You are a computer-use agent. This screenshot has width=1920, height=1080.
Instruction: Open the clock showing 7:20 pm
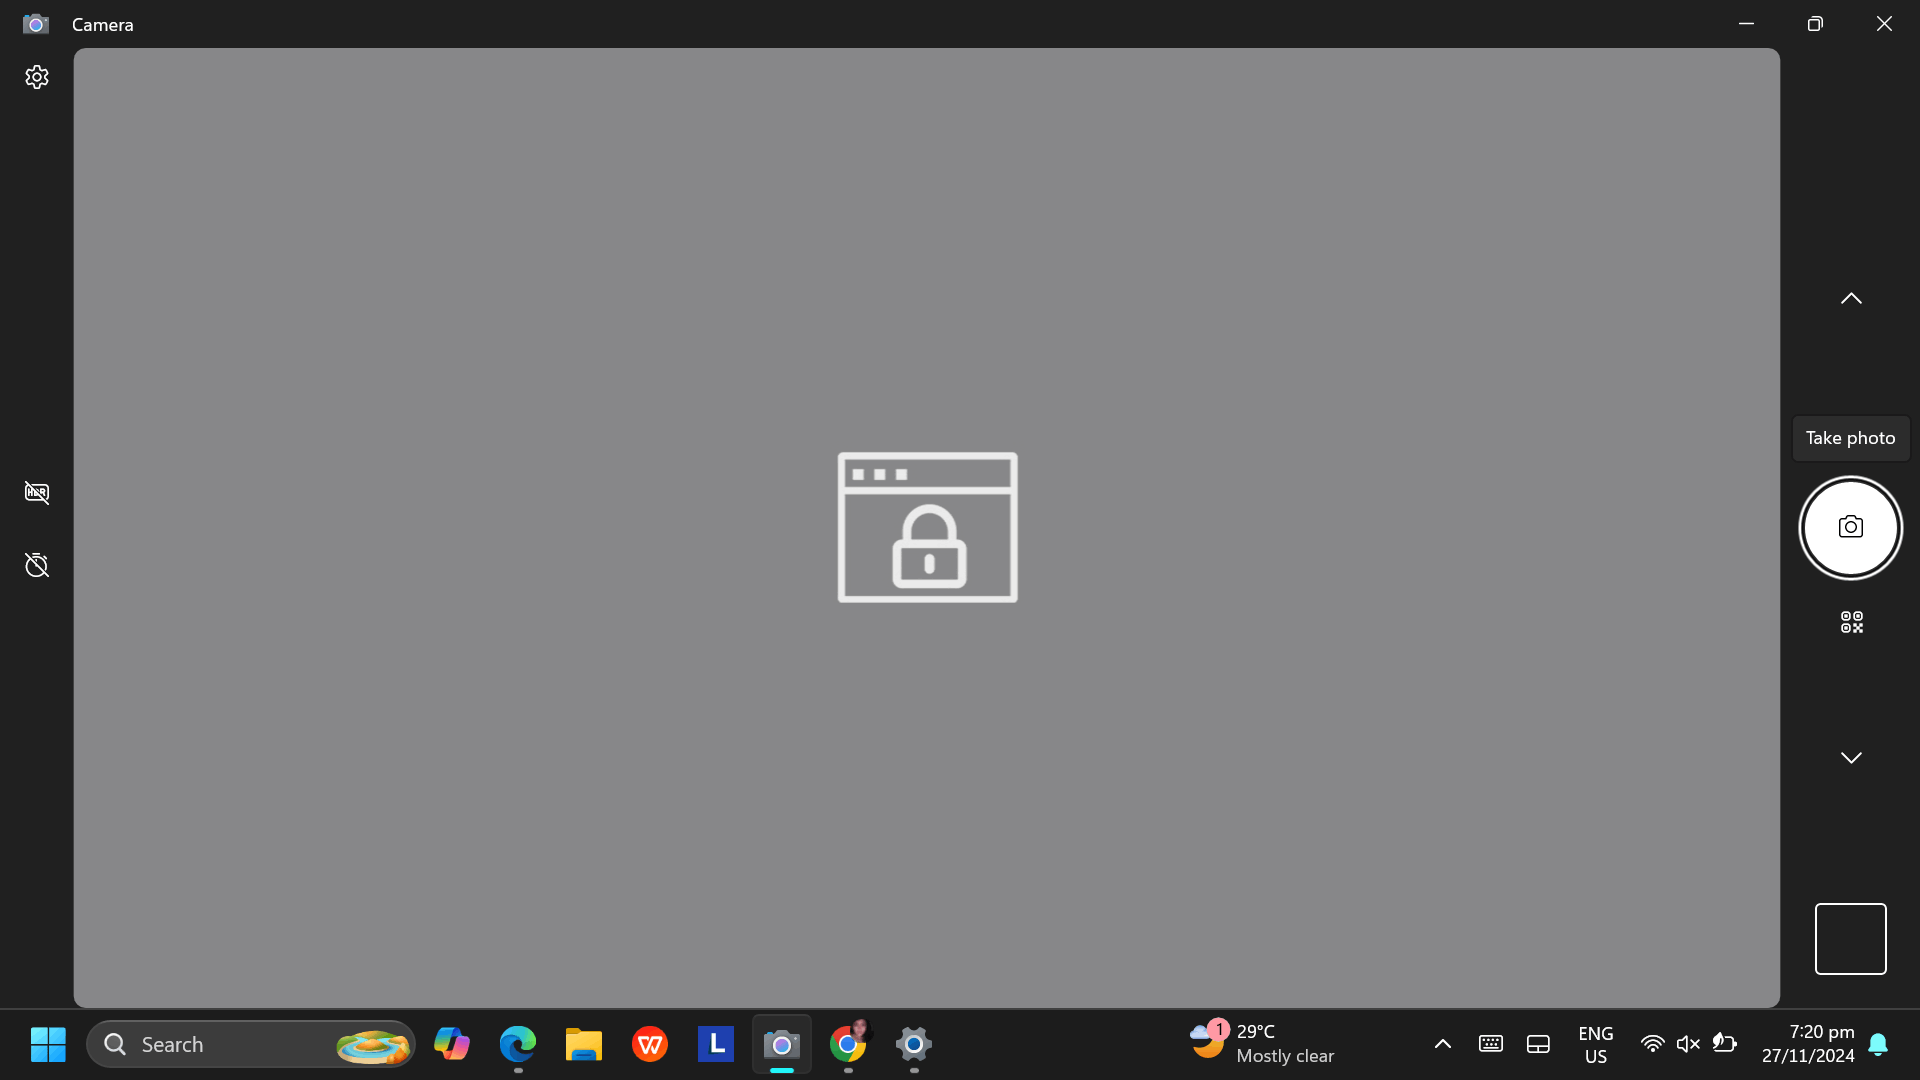click(x=1808, y=1044)
